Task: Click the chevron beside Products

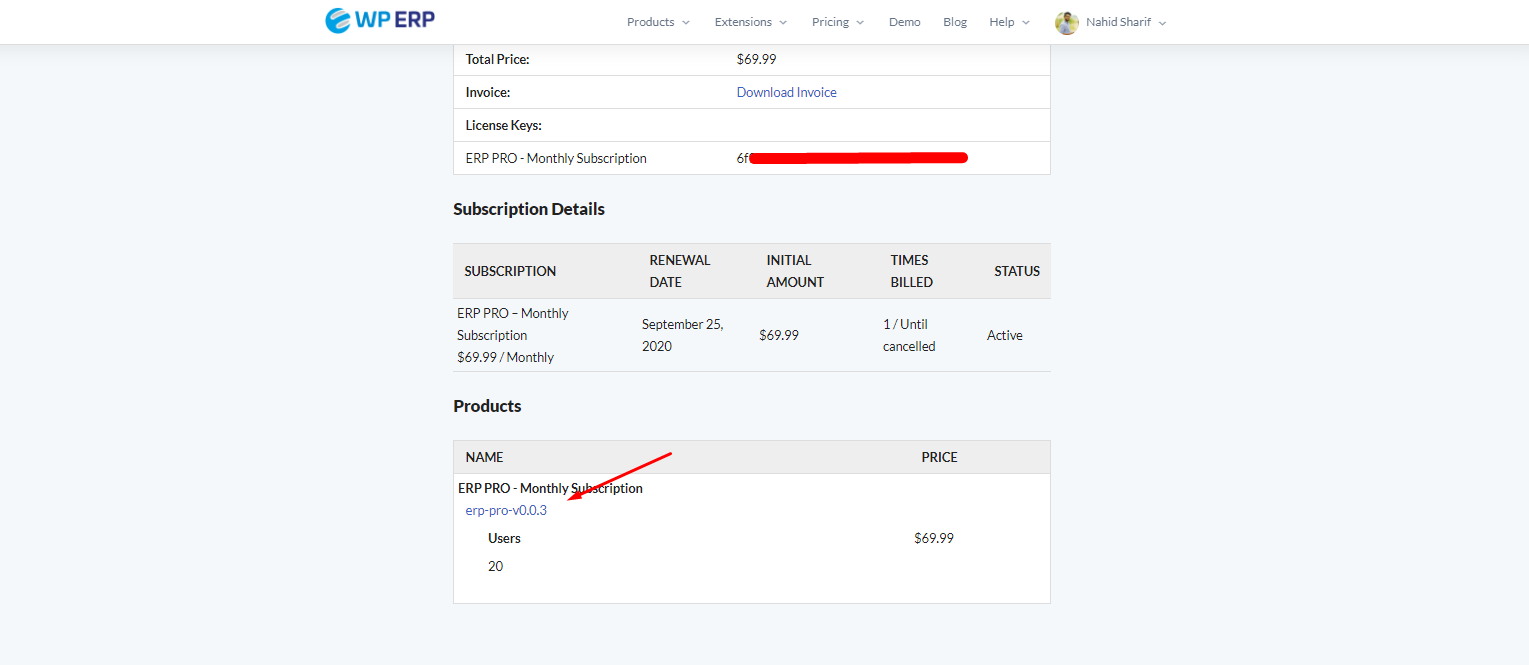Action: [686, 22]
